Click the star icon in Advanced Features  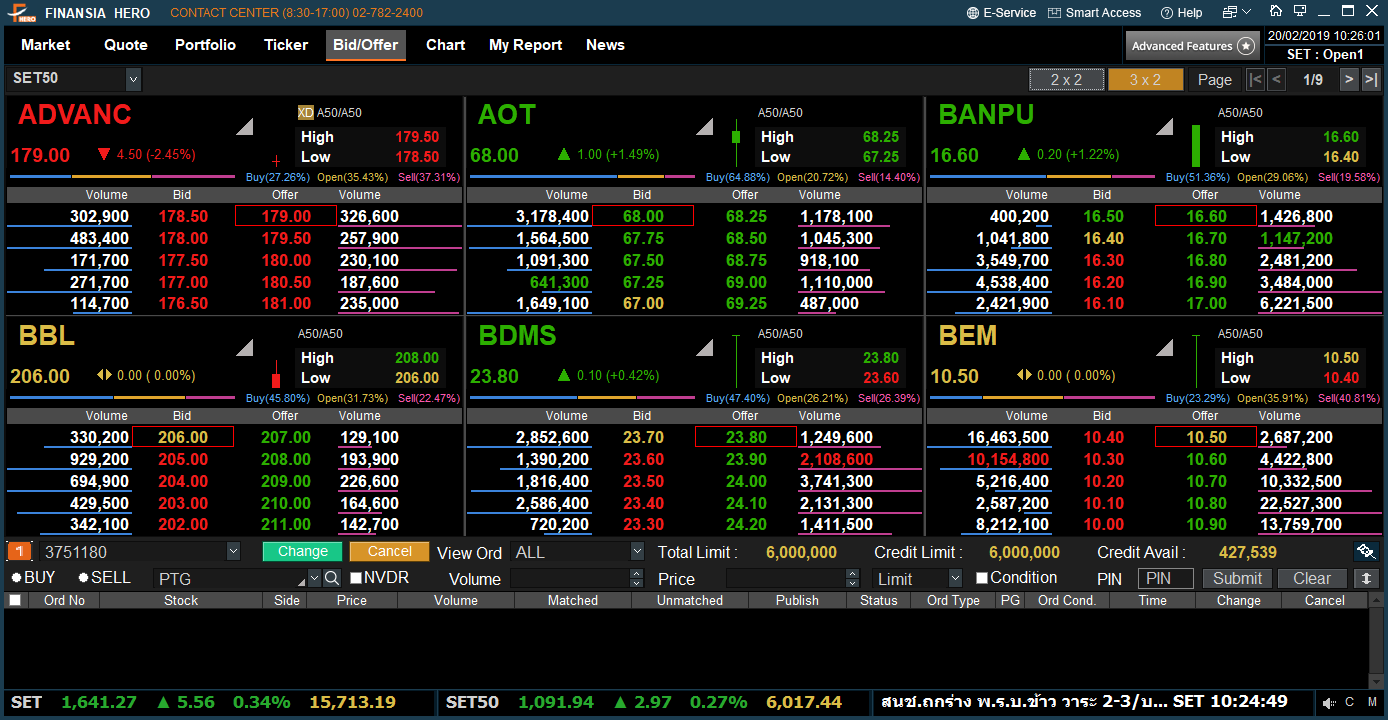click(1245, 46)
